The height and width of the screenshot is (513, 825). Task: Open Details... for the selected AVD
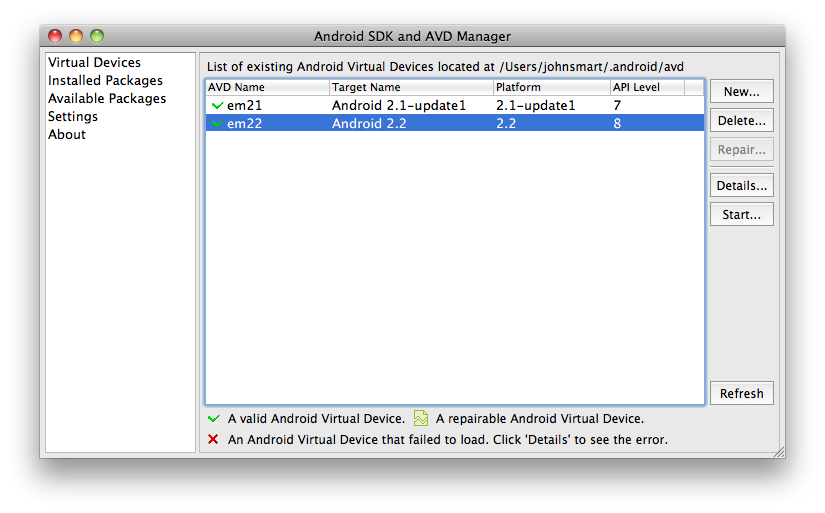(x=741, y=186)
